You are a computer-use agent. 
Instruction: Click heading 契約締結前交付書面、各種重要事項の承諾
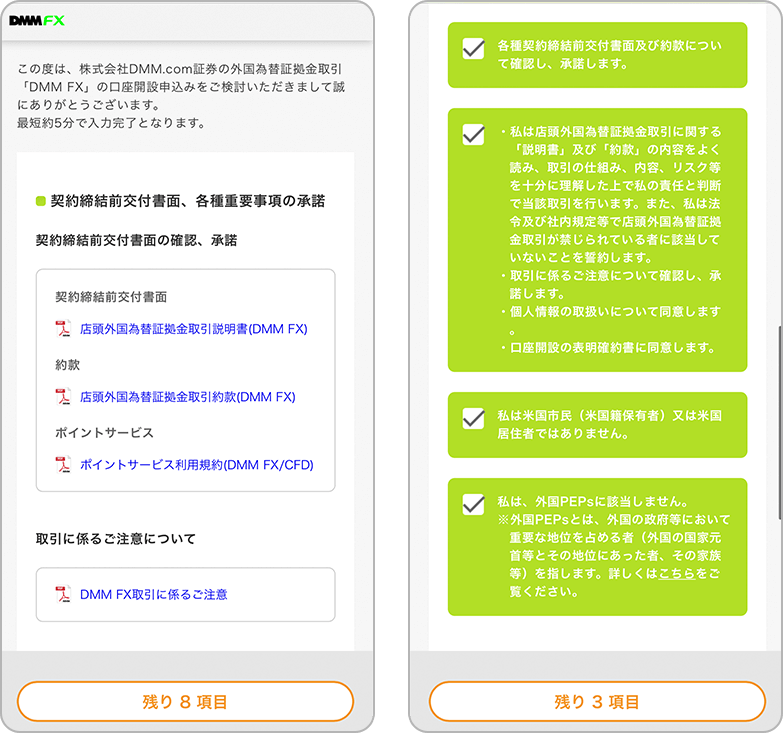click(188, 201)
